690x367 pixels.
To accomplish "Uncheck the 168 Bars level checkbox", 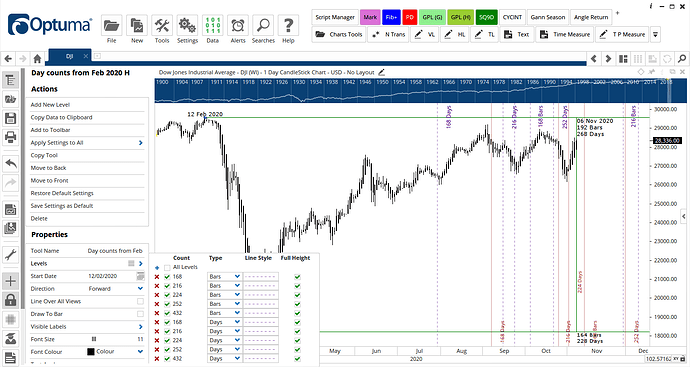I will click(x=167, y=277).
